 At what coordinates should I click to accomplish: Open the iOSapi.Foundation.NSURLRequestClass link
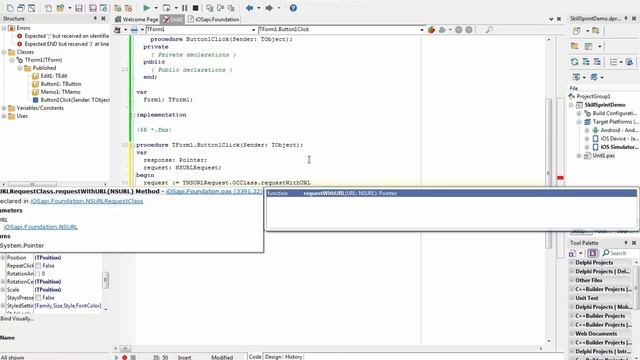click(x=87, y=201)
